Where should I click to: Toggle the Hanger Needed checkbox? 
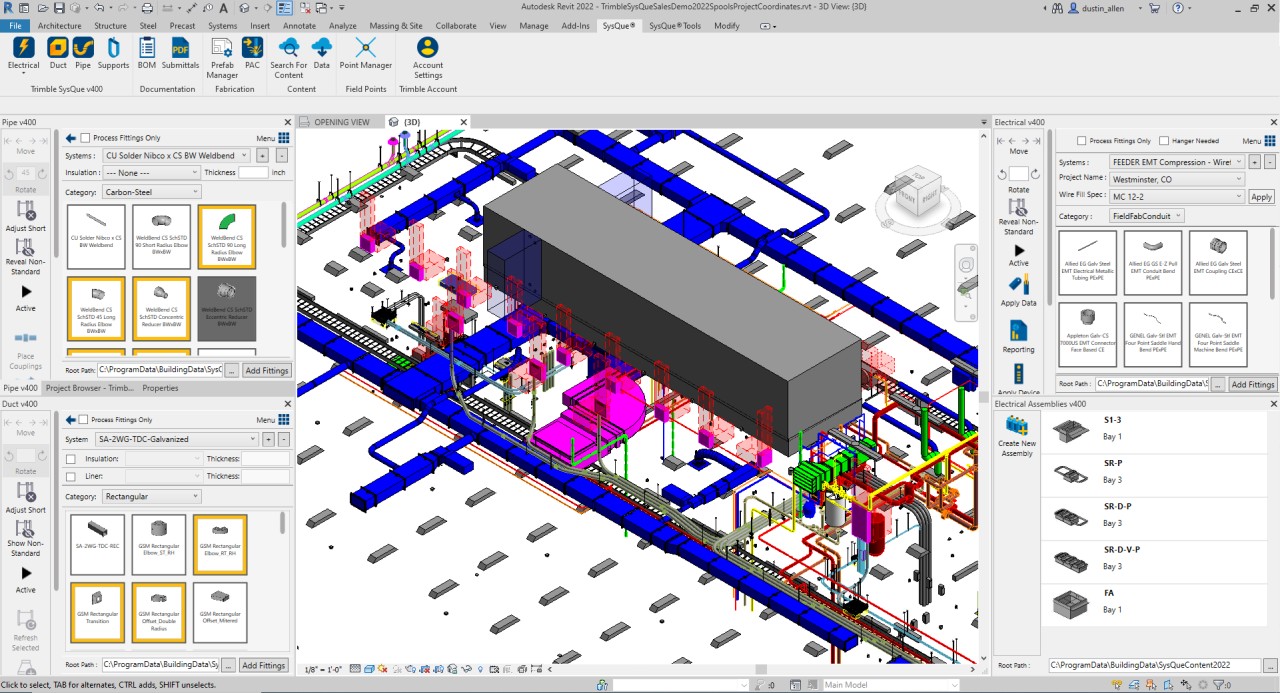1164,141
